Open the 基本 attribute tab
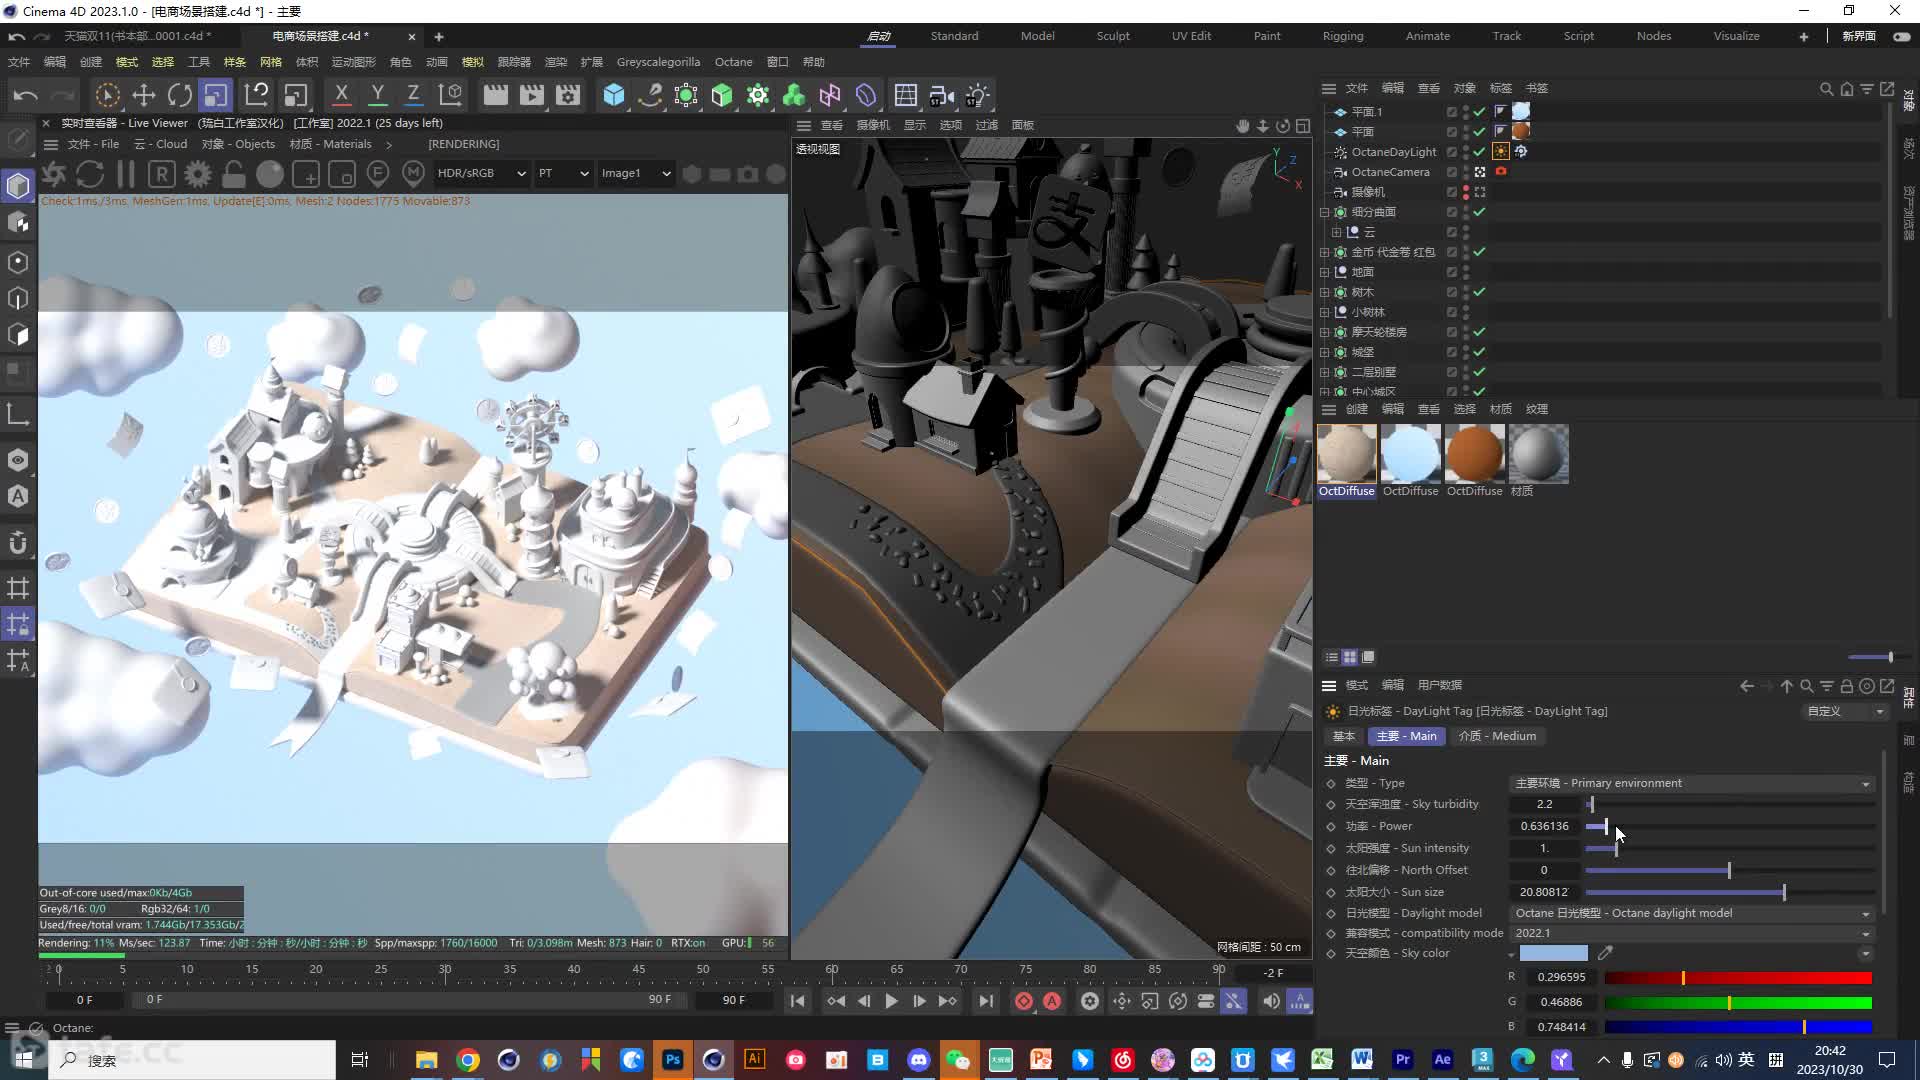The width and height of the screenshot is (1920, 1080). (1343, 736)
